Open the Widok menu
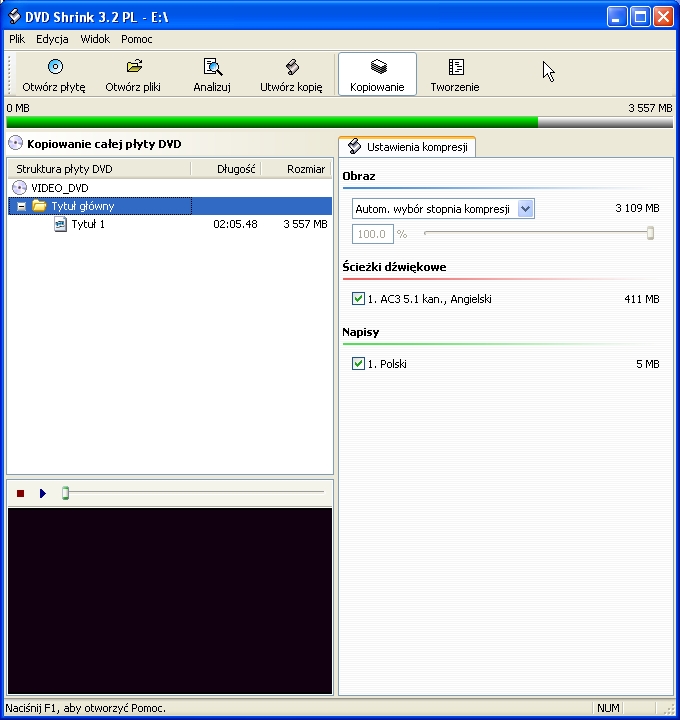 point(95,39)
